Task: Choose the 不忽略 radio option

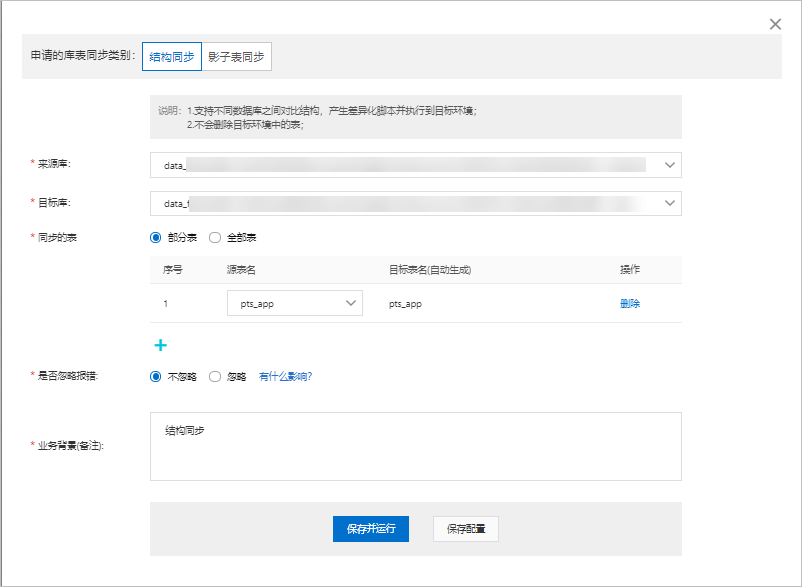Action: coord(155,376)
